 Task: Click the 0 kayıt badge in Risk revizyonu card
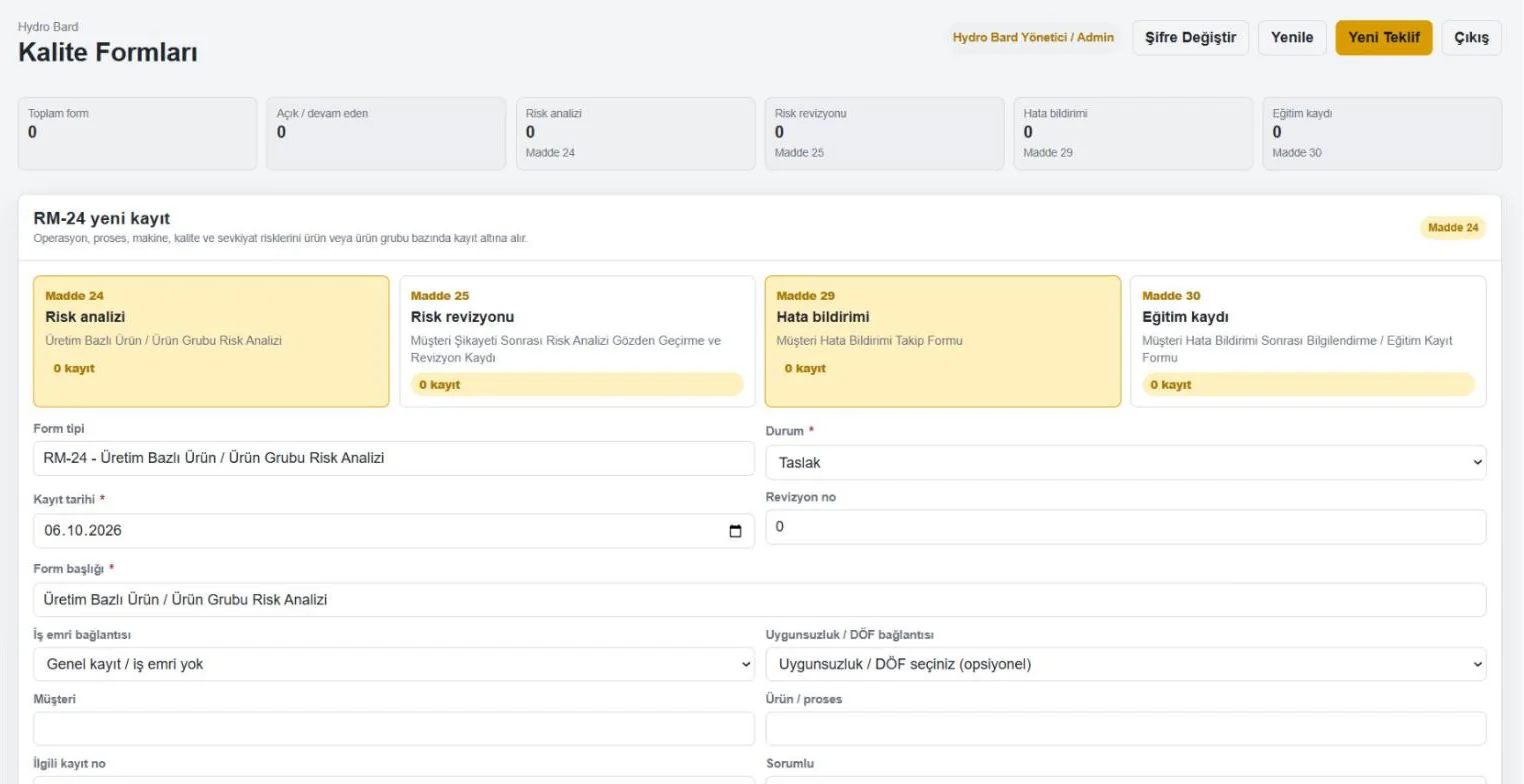(577, 385)
